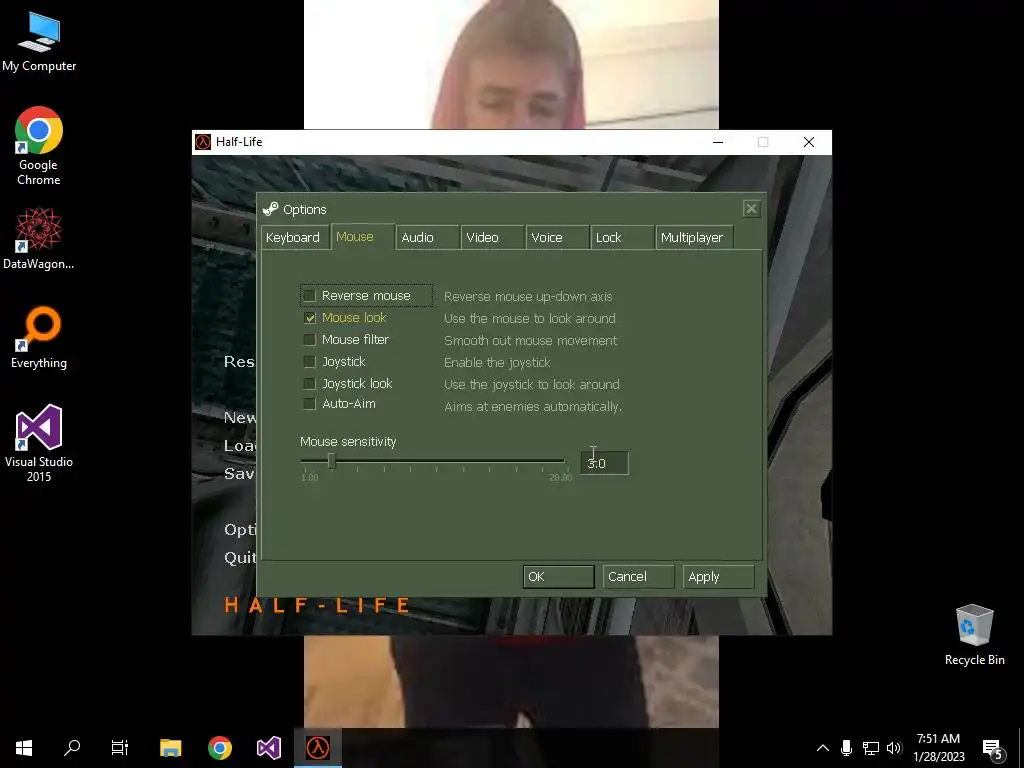
Task: Select the Recycle Bin desktop icon
Action: [x=974, y=635]
